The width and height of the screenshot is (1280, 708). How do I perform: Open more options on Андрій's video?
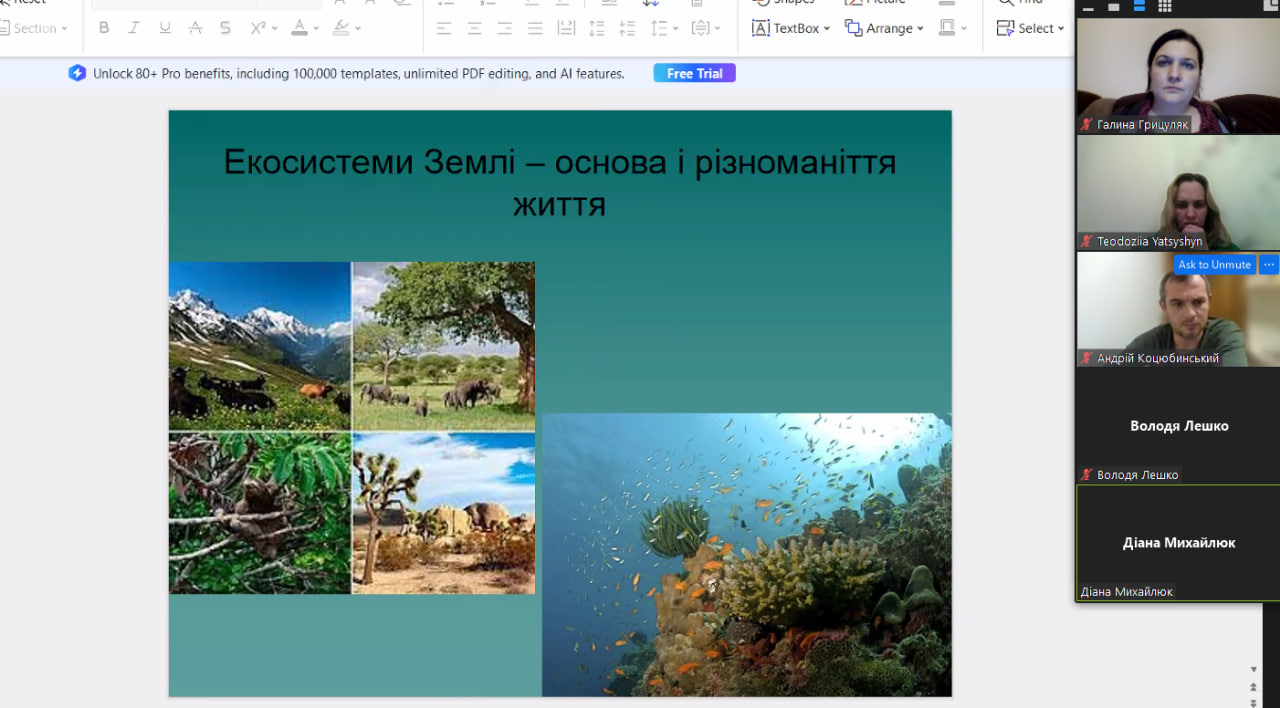(1268, 265)
